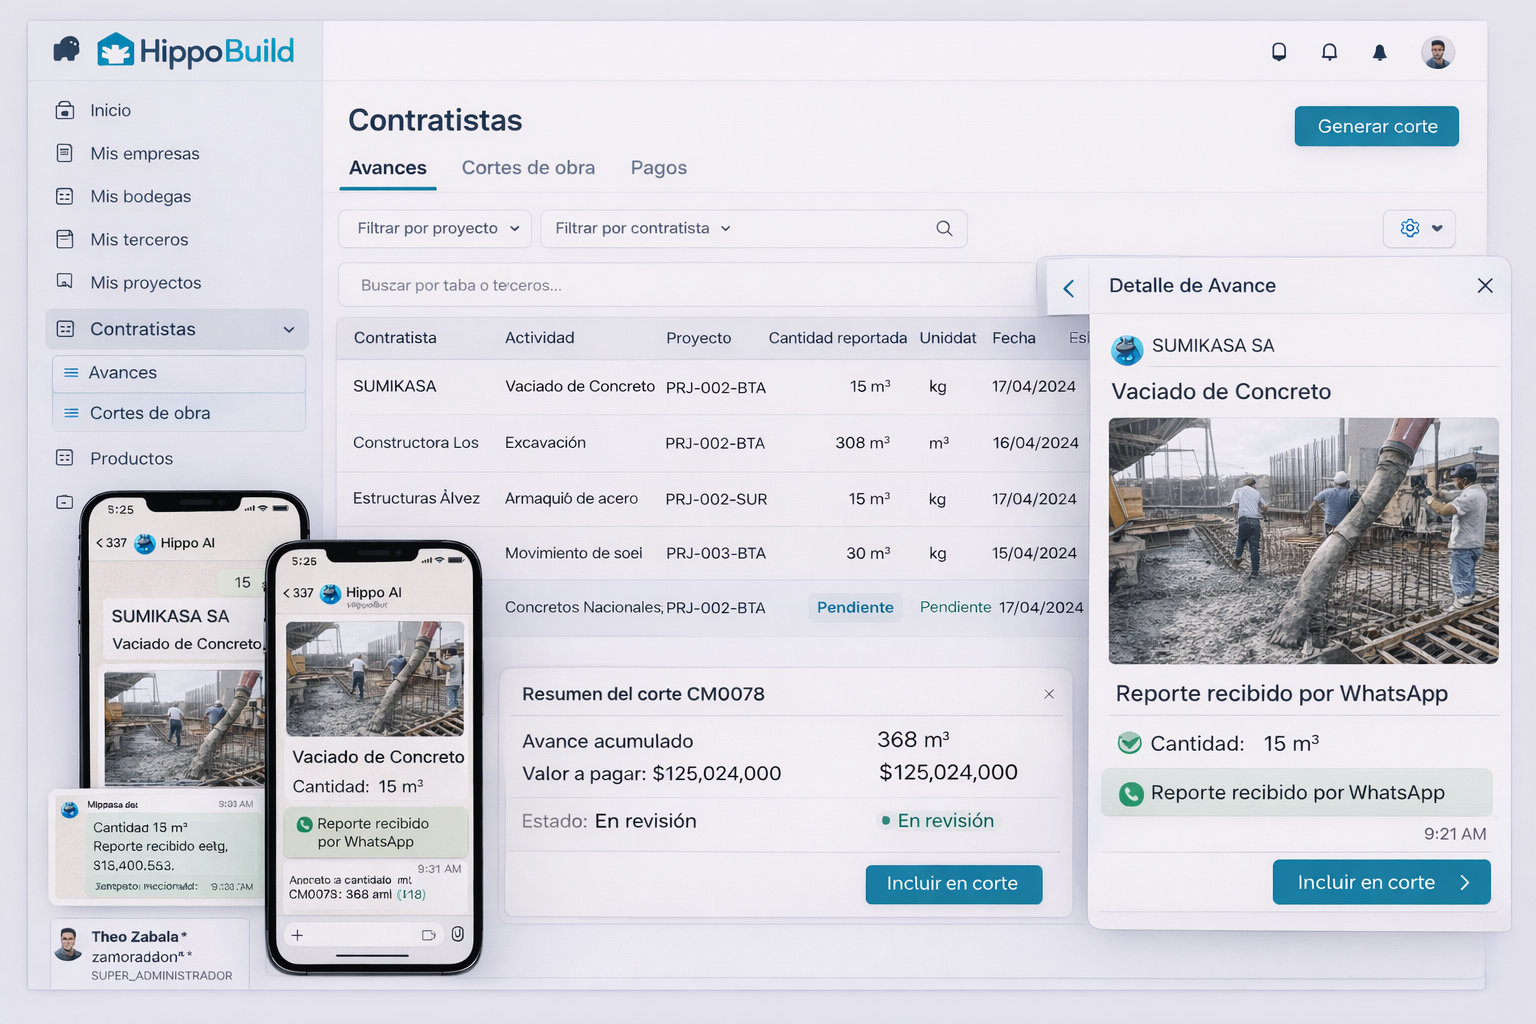This screenshot has width=1536, height=1024.
Task: Click the Buscar search input field
Action: point(690,285)
